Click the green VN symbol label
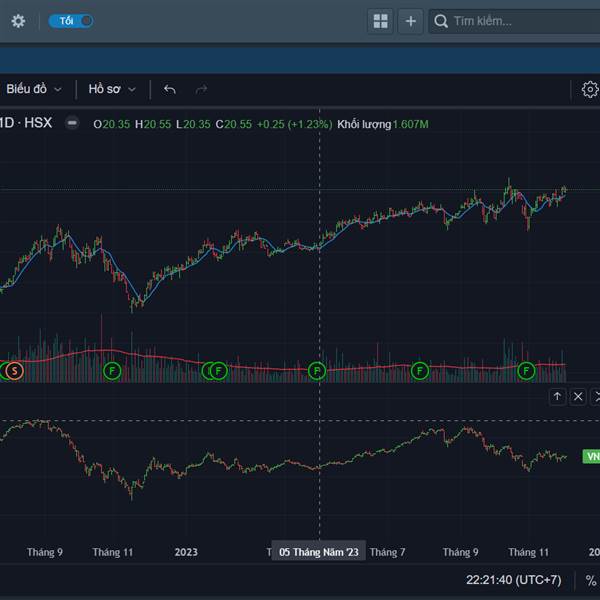 click(x=591, y=456)
